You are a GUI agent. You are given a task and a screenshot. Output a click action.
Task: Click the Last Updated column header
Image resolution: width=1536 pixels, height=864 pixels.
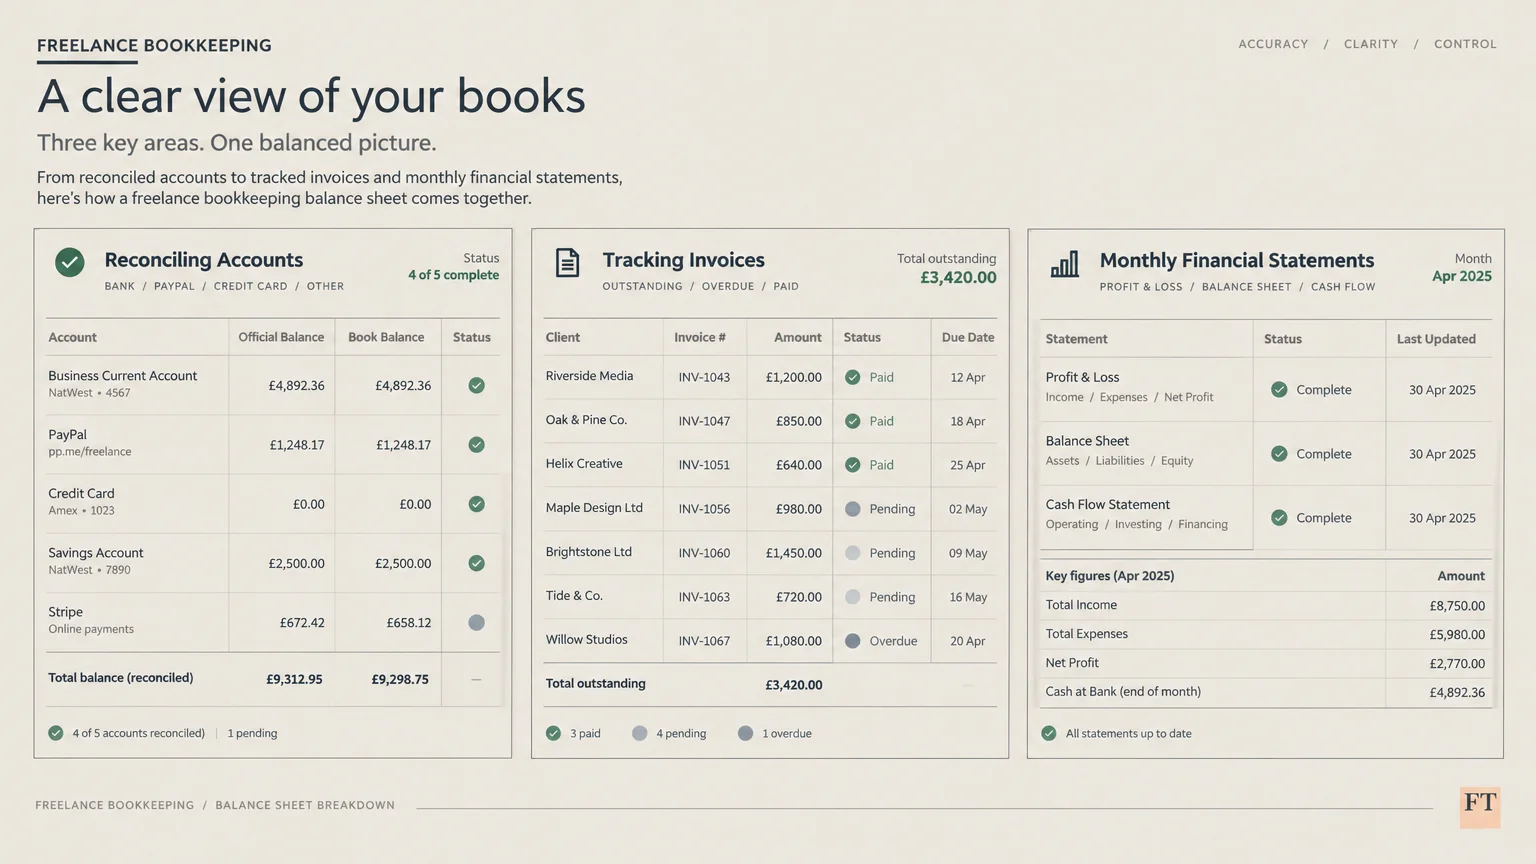pyautogui.click(x=1436, y=339)
